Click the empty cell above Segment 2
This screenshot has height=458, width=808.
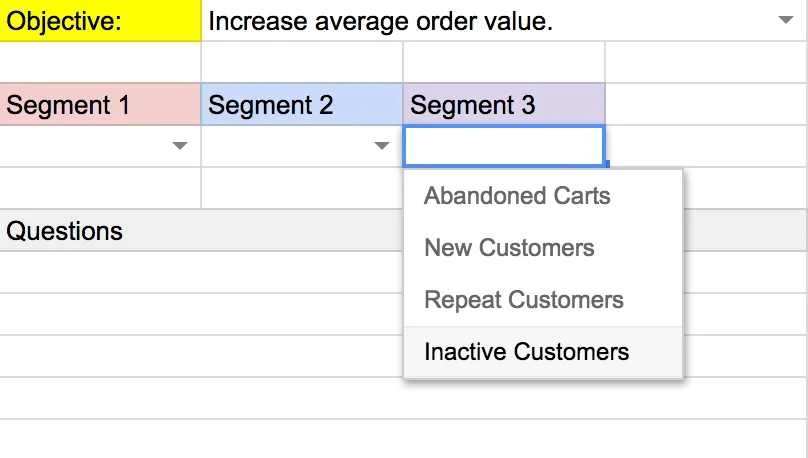click(302, 62)
